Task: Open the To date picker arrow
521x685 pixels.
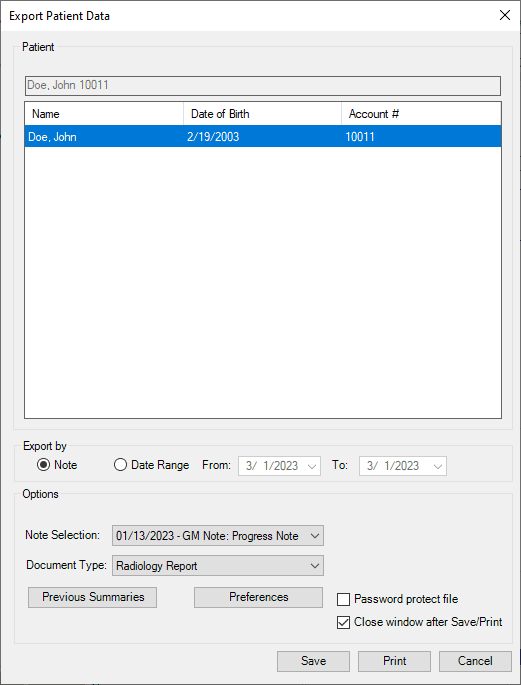Action: [438, 466]
